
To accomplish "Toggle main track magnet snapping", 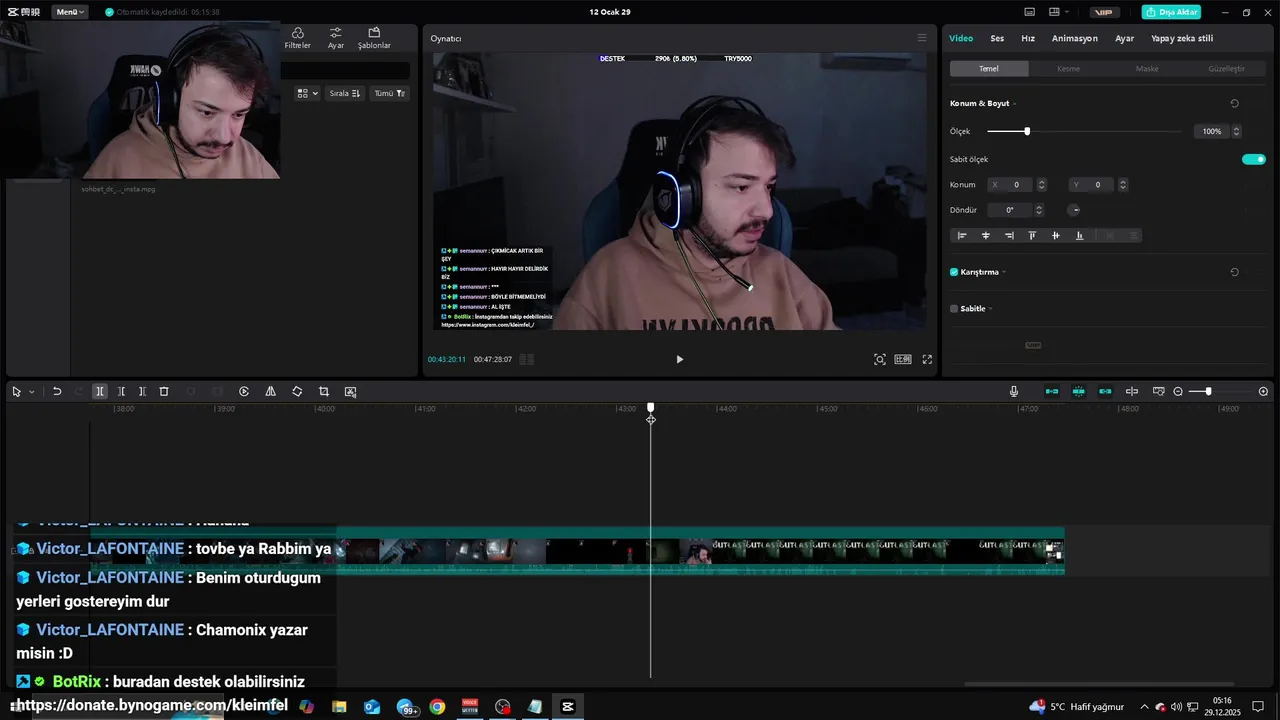I will [1052, 392].
